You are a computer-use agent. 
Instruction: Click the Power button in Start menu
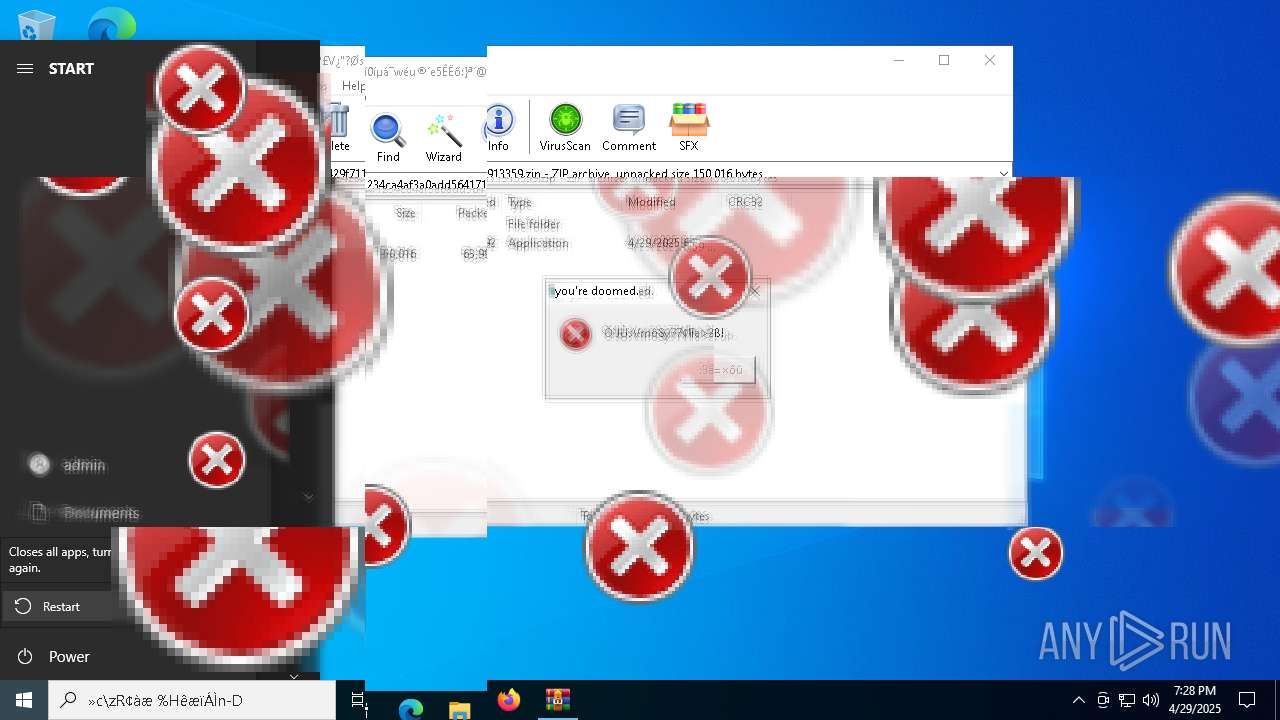pos(55,656)
